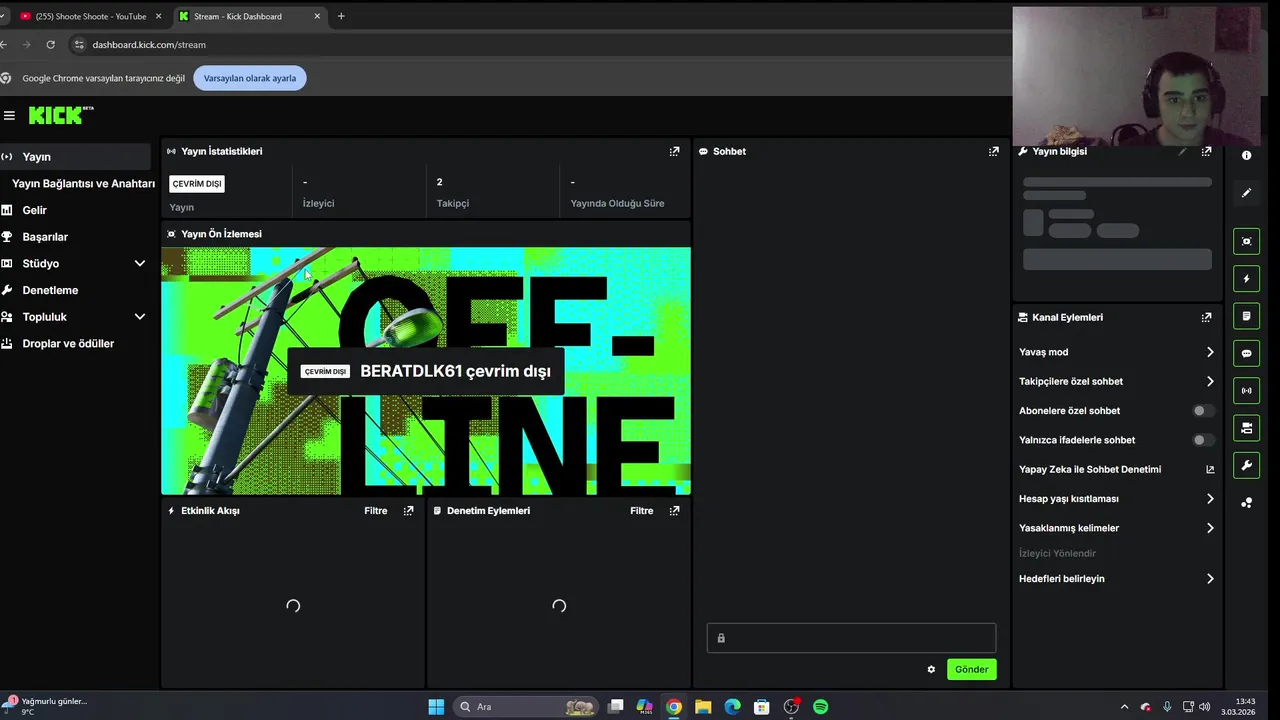Open the Windows Start menu
1280x720 pixels.
436,707
